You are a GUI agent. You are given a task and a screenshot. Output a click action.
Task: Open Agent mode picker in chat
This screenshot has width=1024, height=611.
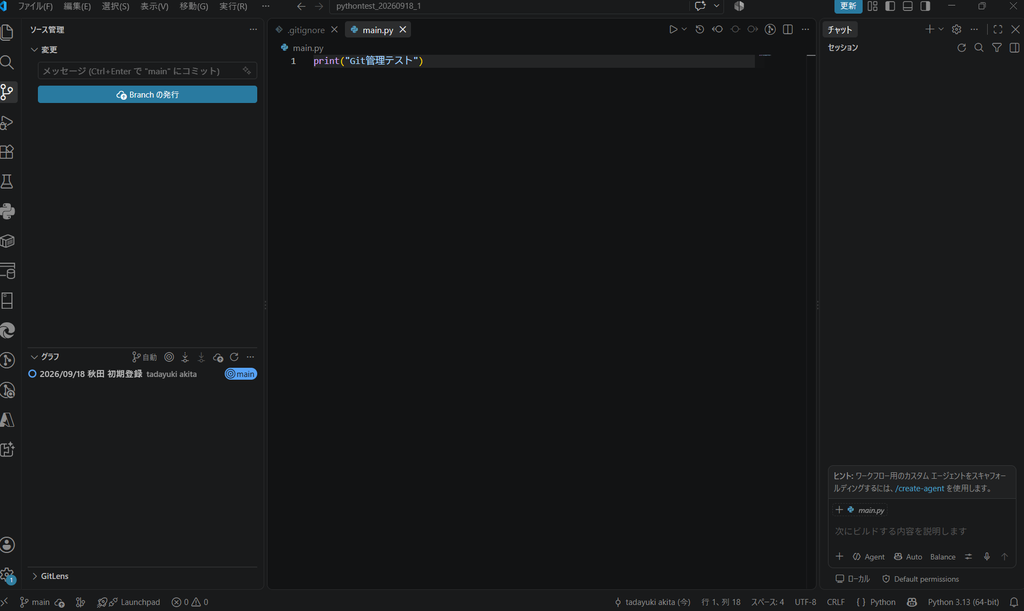coord(869,557)
